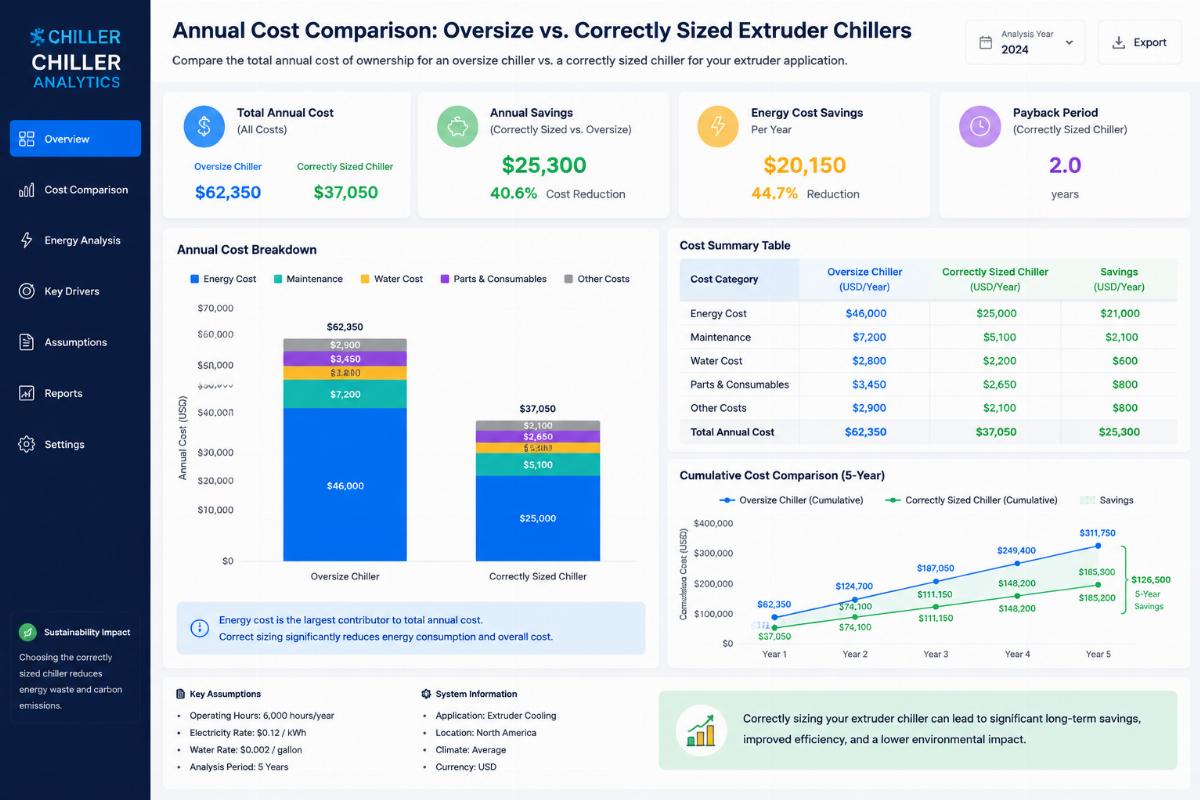
Task: Click Savings (USD/Year) column header
Action: [x=1119, y=279]
